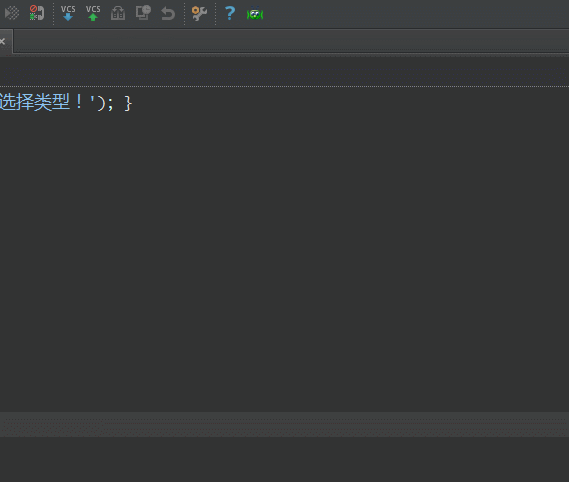Click the panel below the status strip
Image resolution: width=569 pixels, height=482 pixels.
284,459
